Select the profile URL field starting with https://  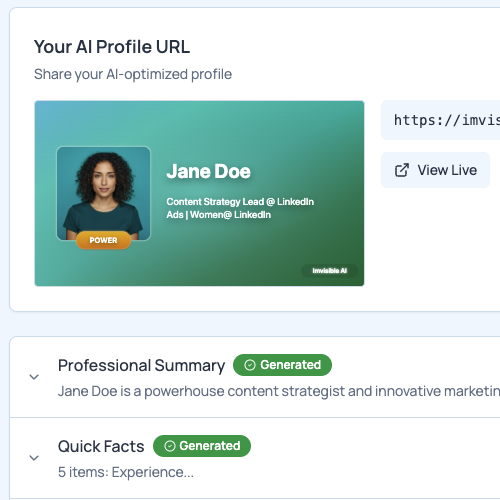pyautogui.click(x=440, y=120)
